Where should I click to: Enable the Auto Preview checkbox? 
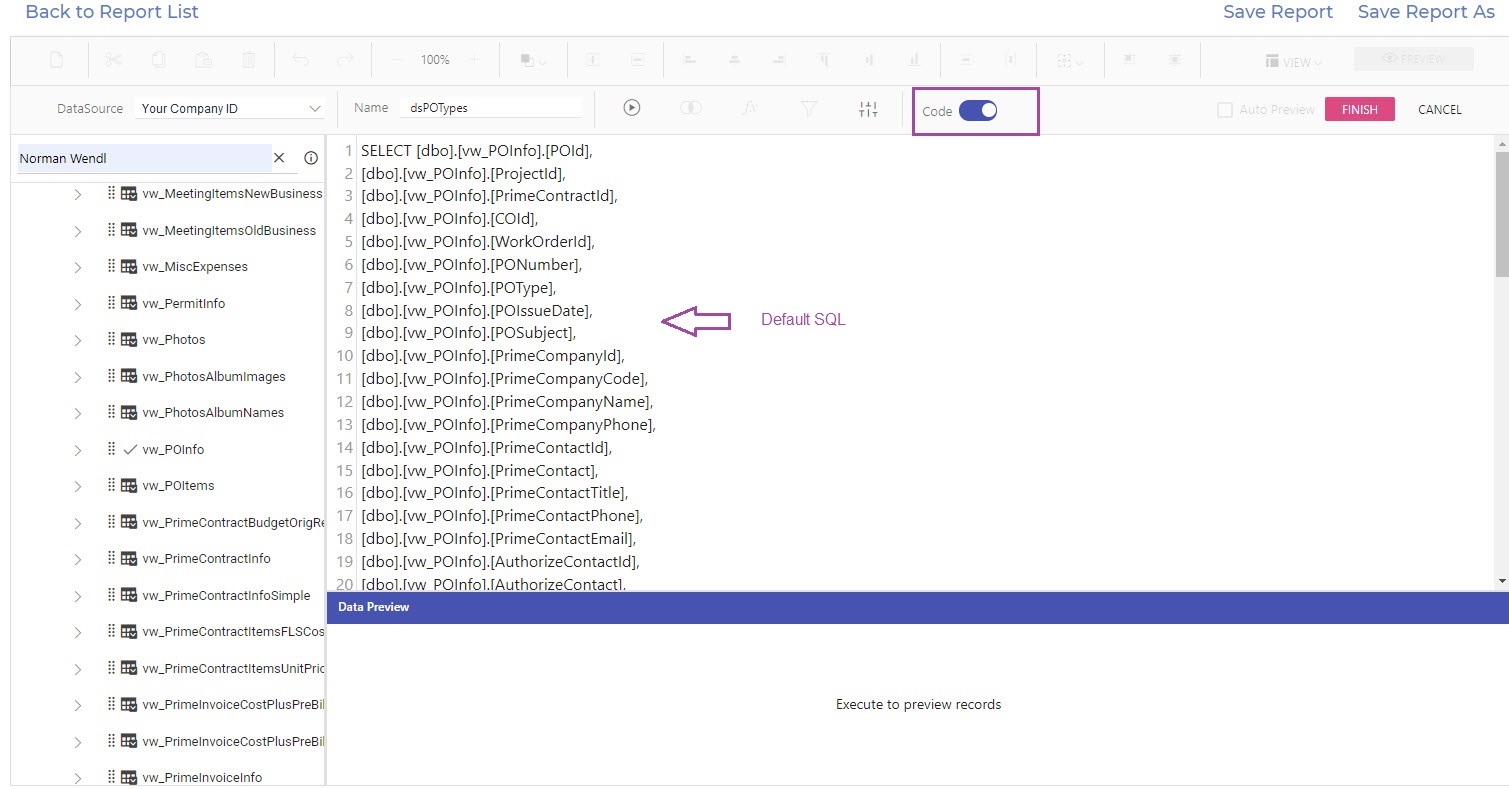pos(1225,110)
